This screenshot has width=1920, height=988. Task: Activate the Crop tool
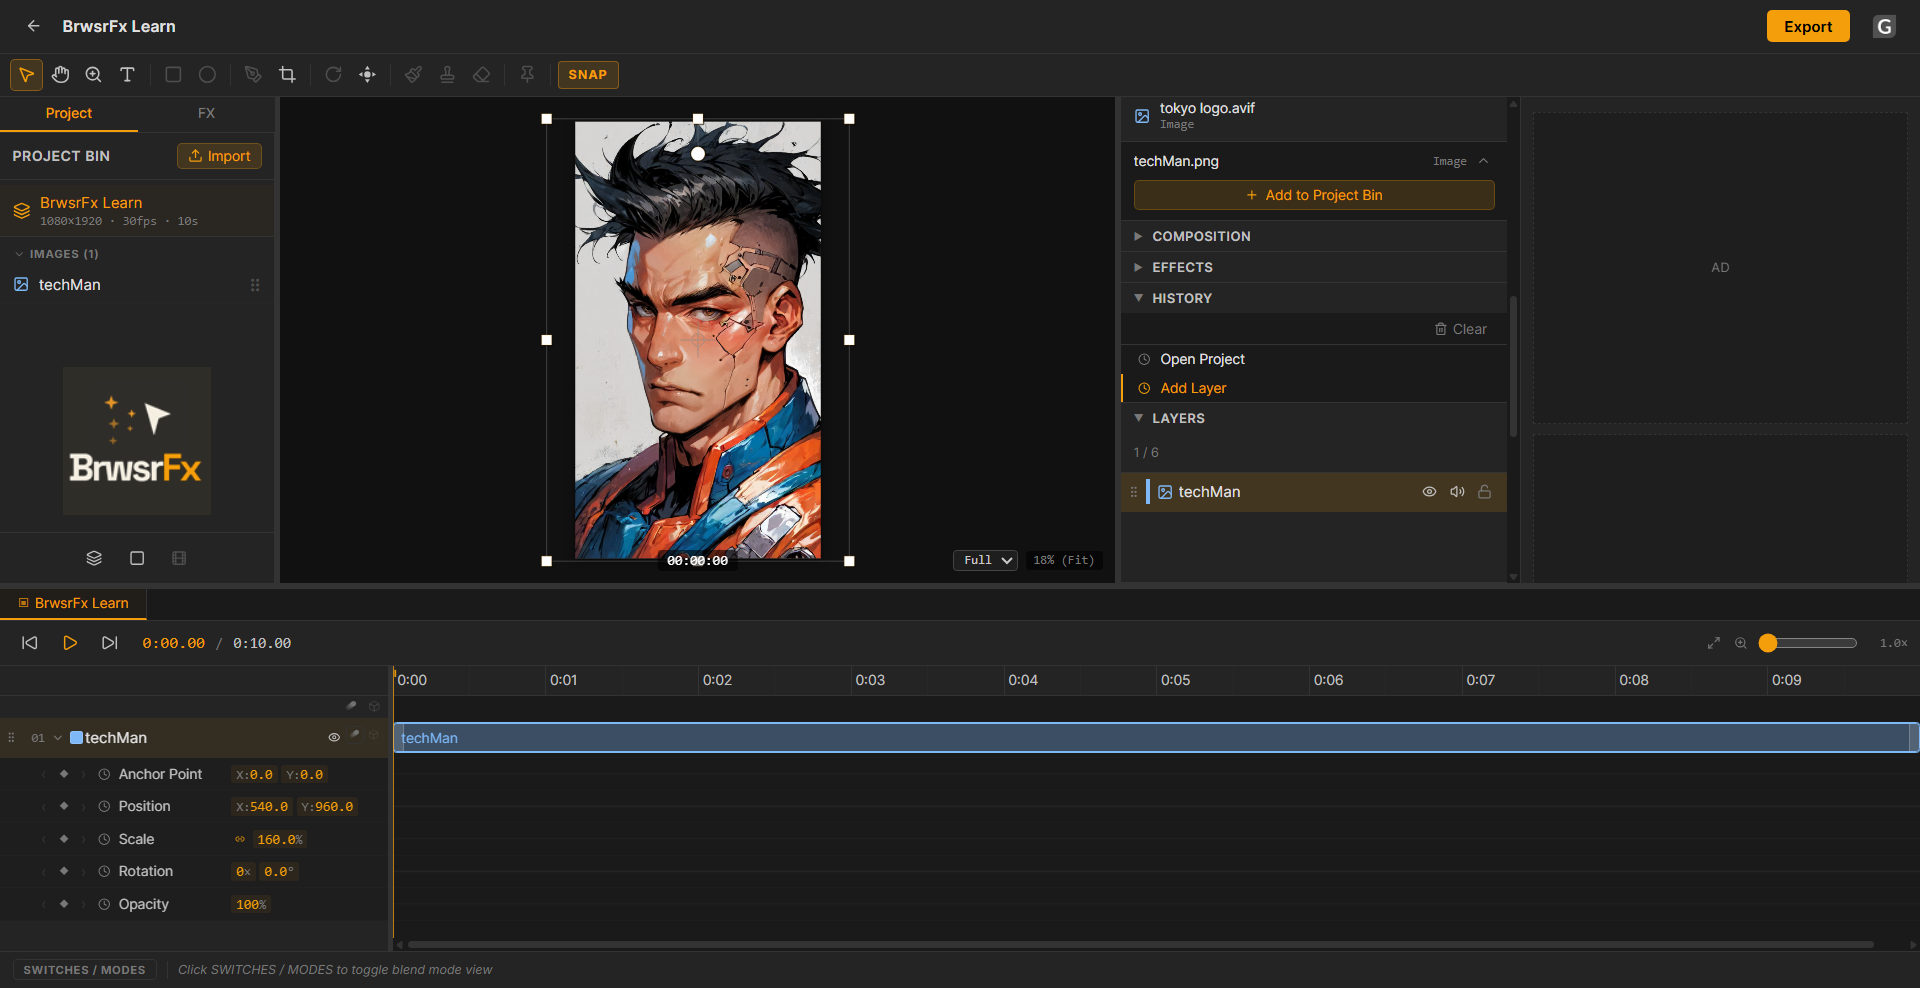click(287, 75)
